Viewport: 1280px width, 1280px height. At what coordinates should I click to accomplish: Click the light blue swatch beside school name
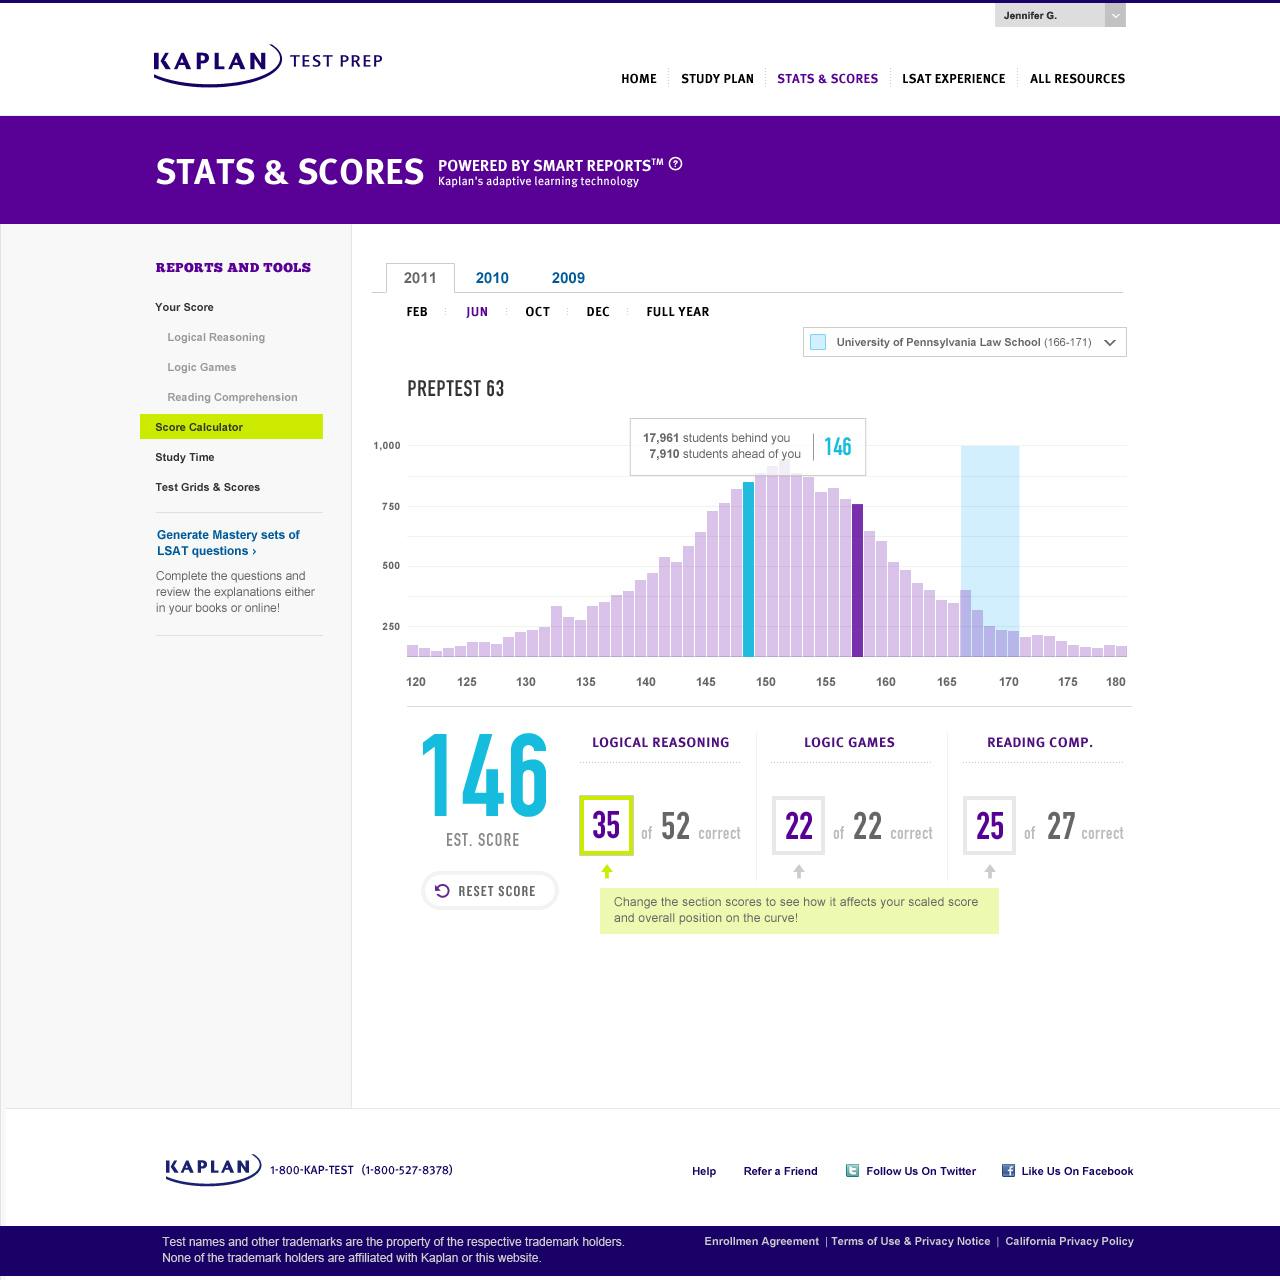[x=818, y=342]
